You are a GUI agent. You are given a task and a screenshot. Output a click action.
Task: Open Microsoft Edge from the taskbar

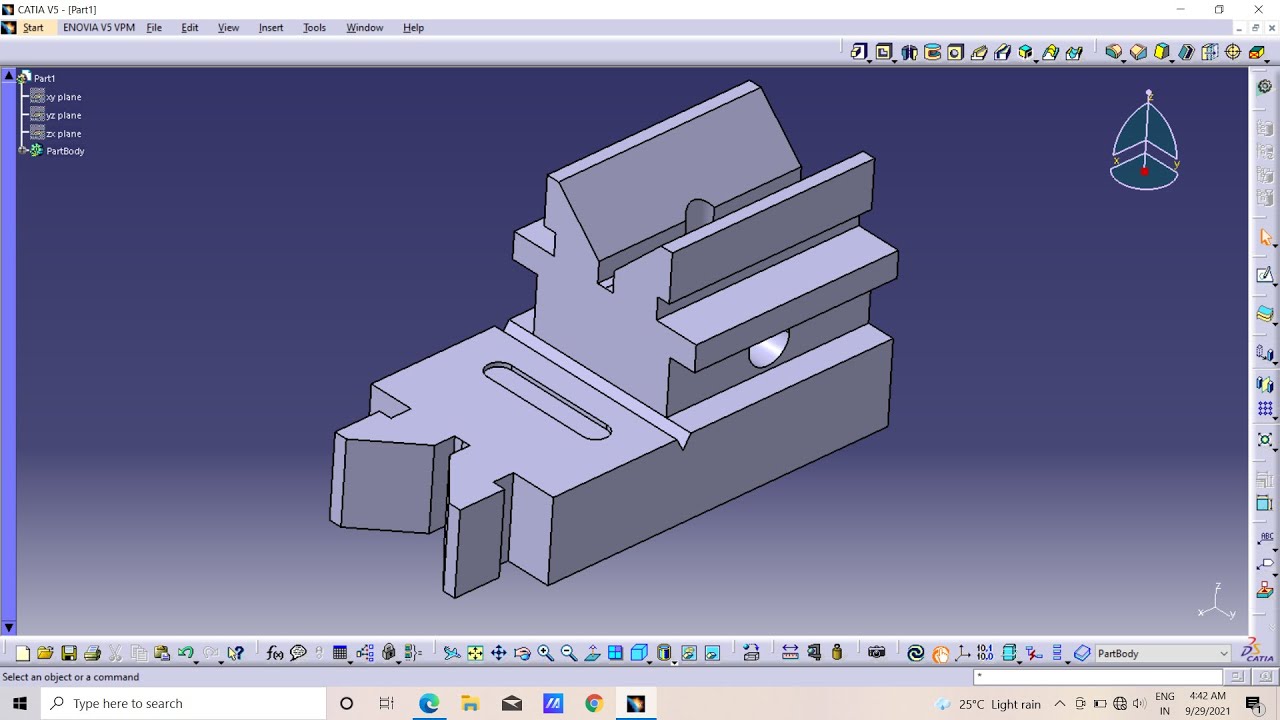429,704
